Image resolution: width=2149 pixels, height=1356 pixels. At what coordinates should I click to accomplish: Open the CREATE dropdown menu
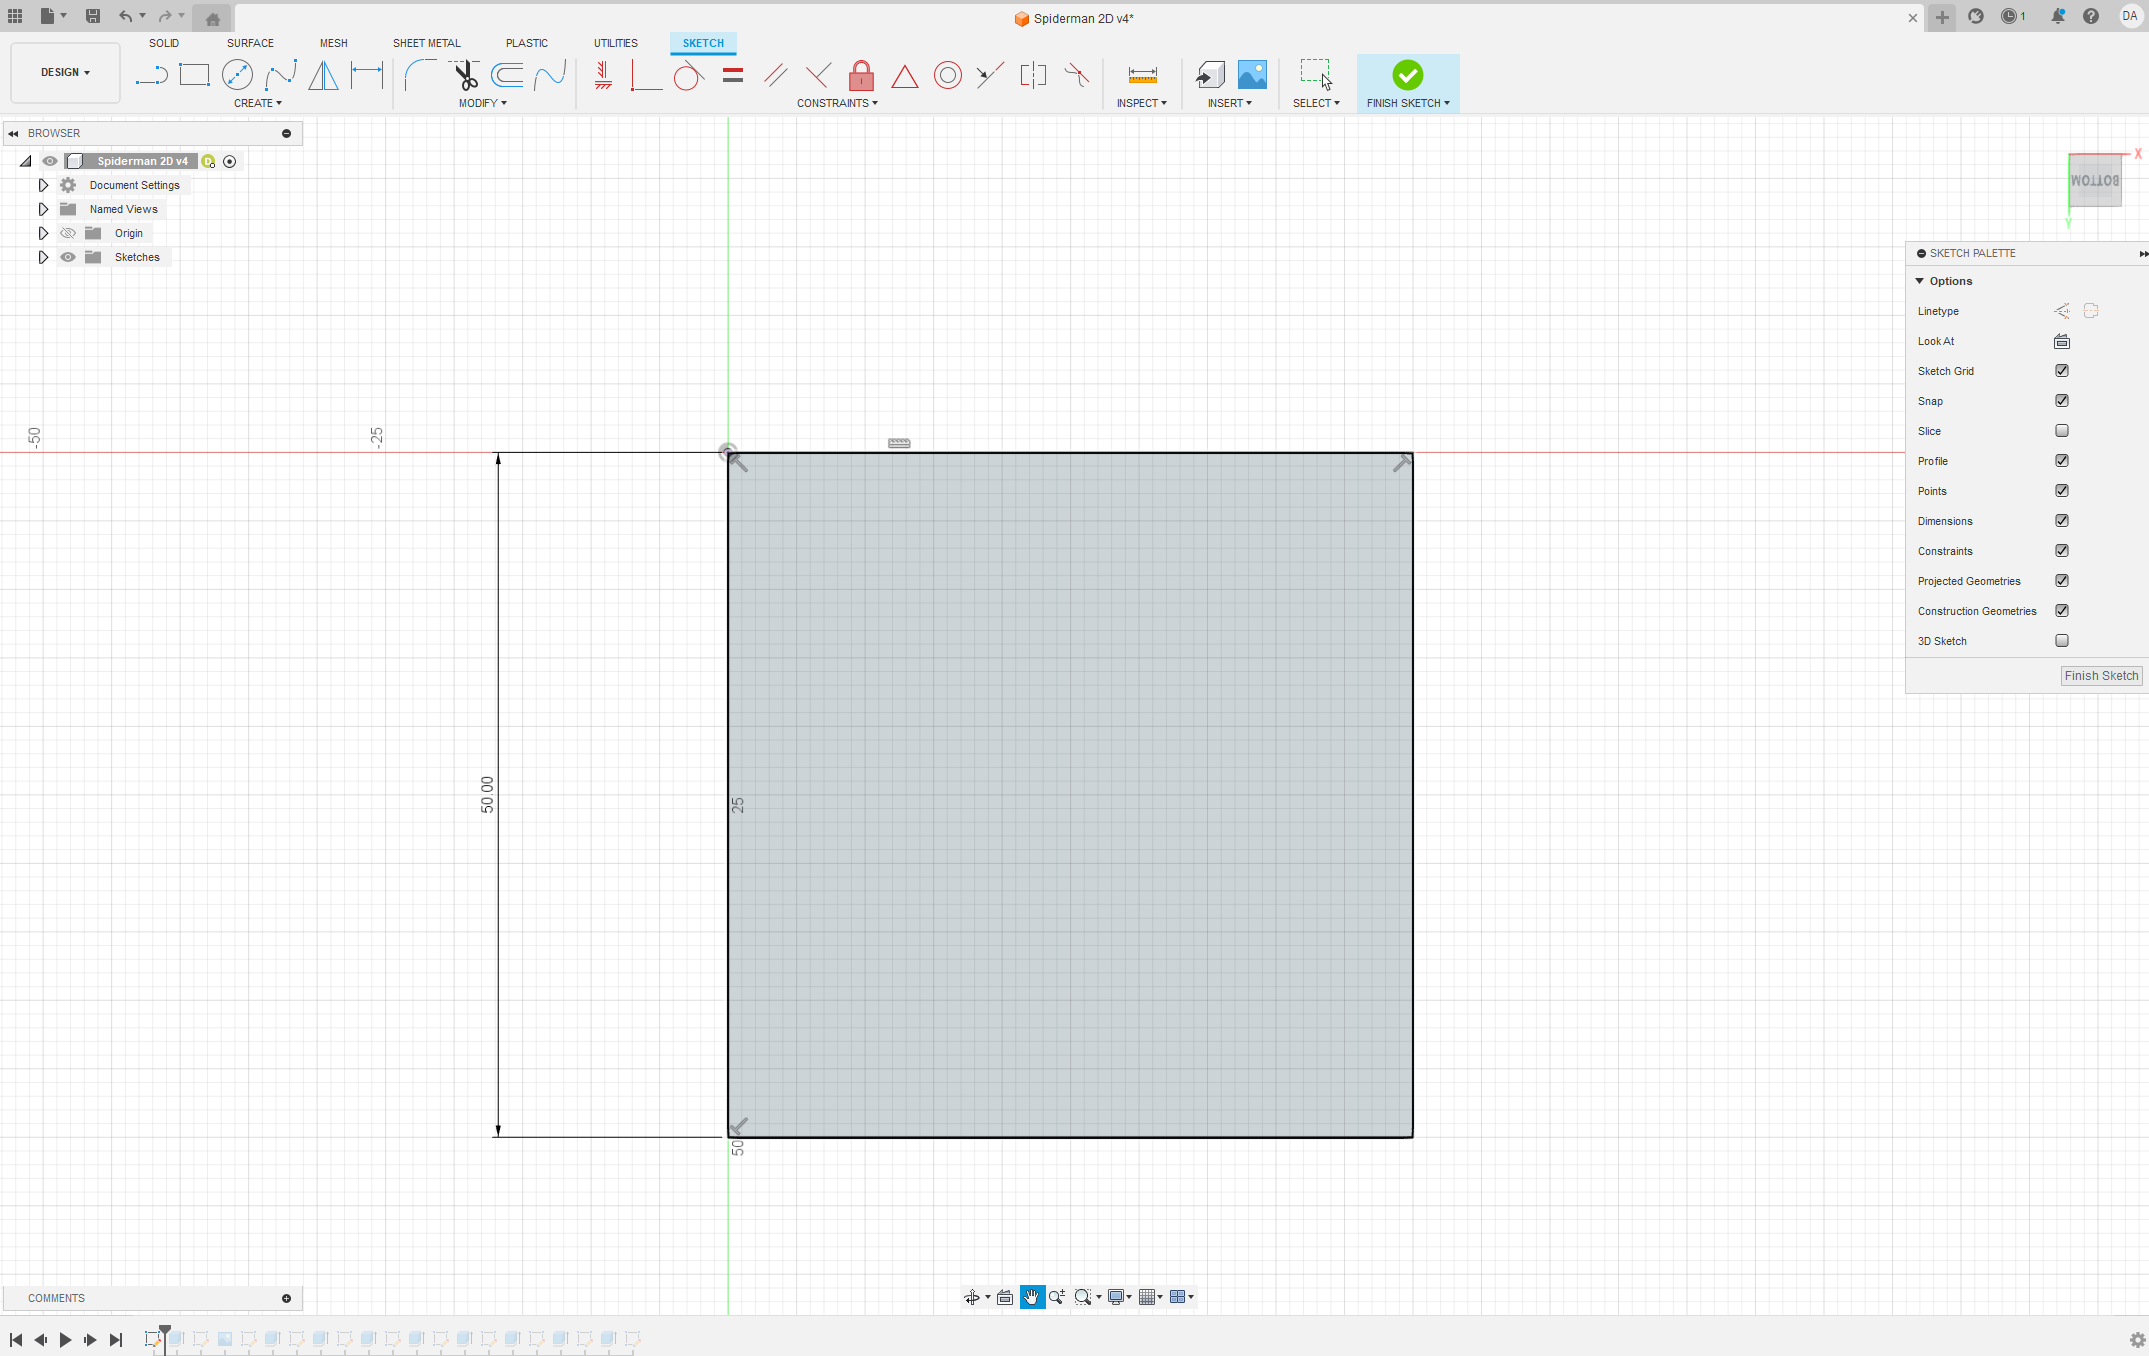(258, 103)
